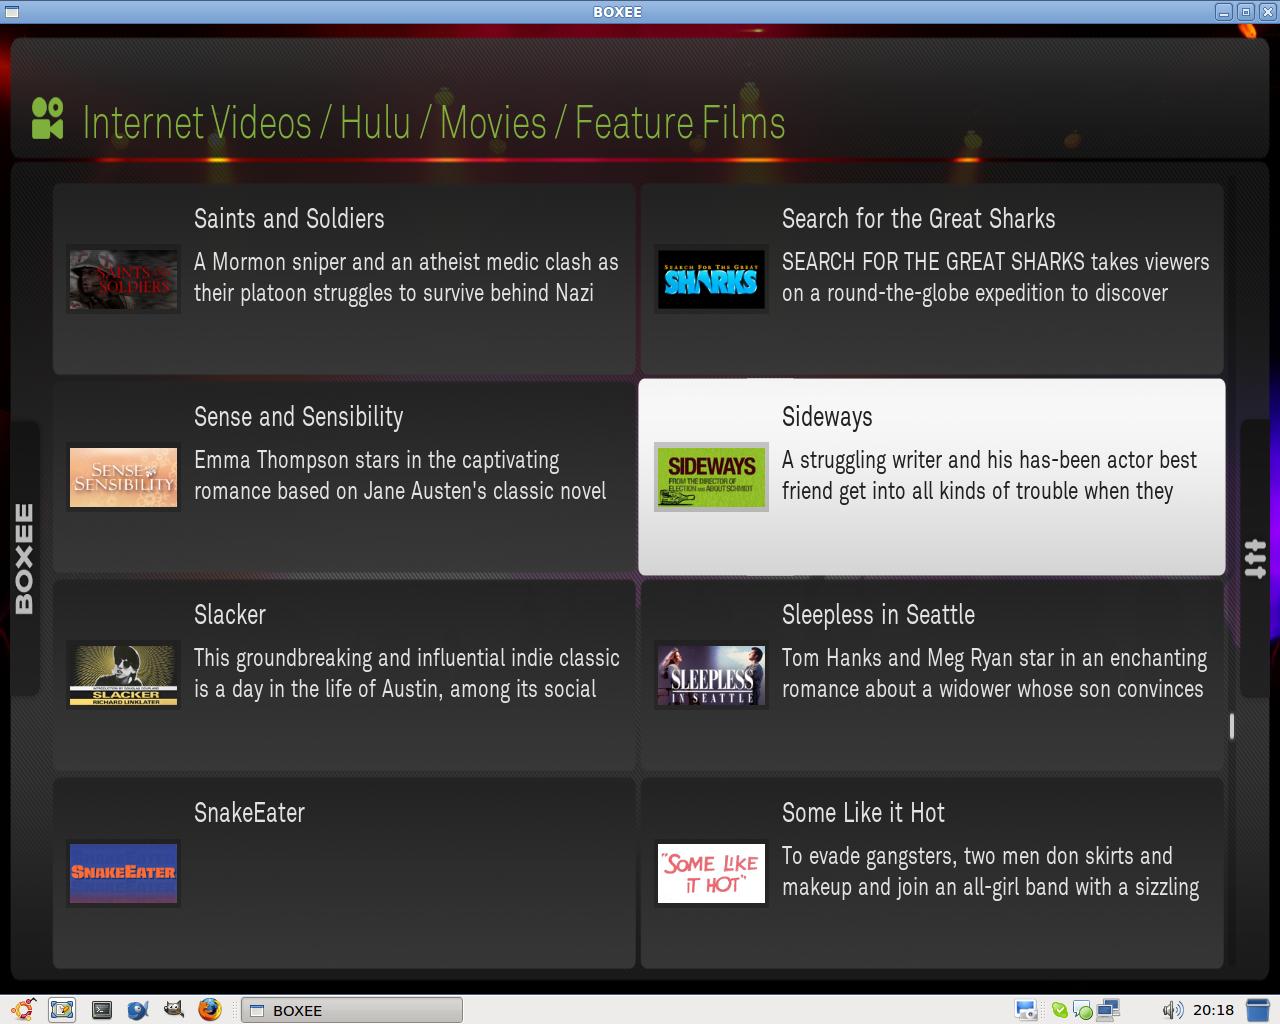This screenshot has width=1280, height=1024.
Task: Select the Sleepless in Seattle title
Action: [878, 615]
